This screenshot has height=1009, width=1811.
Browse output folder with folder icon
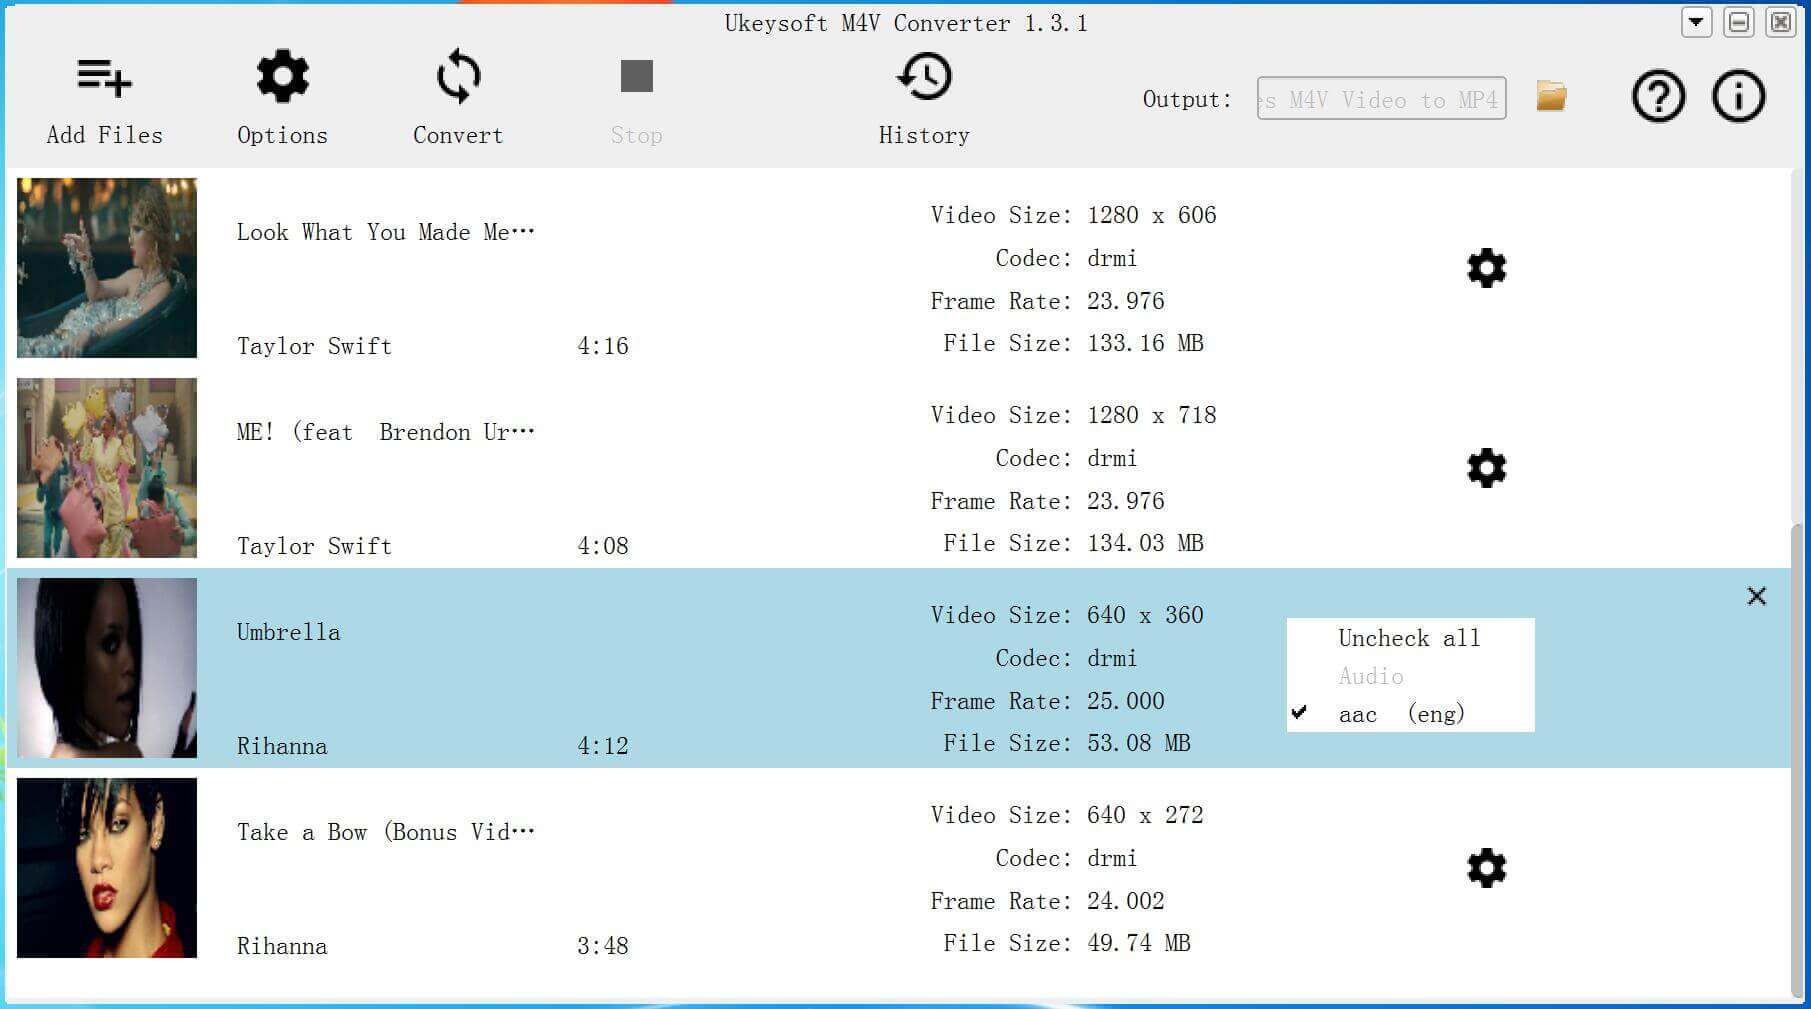(x=1551, y=97)
